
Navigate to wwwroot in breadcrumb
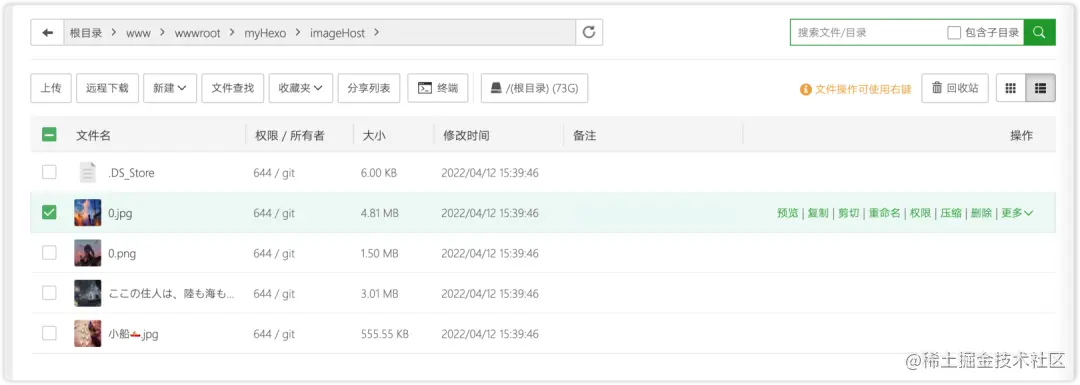tap(198, 32)
